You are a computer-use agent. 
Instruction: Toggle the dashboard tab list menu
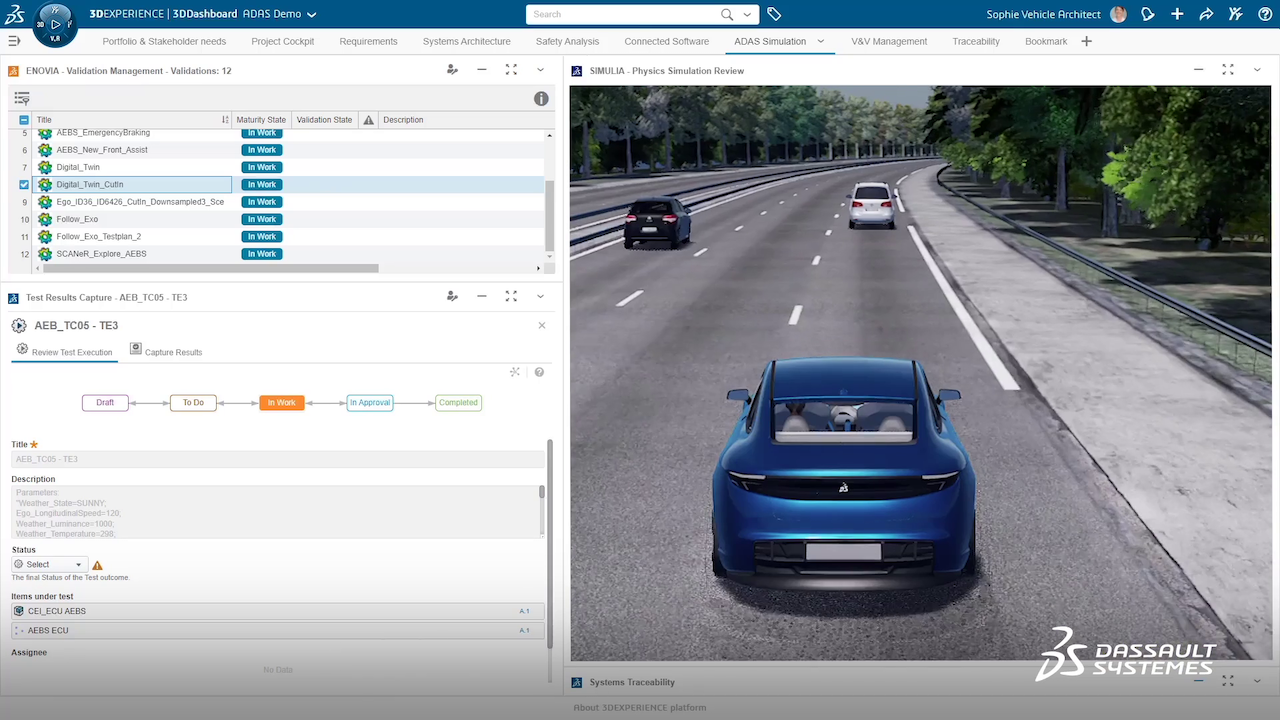click(14, 41)
